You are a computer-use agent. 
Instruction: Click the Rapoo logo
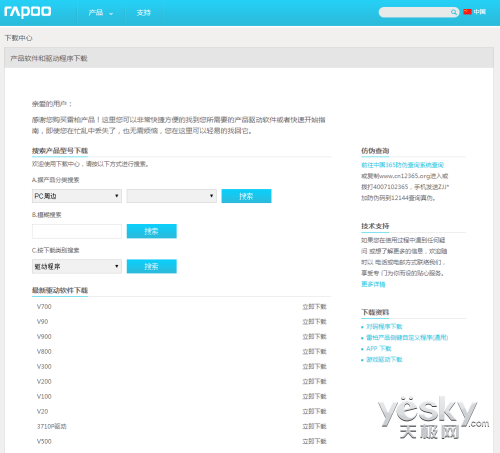tap(27, 12)
